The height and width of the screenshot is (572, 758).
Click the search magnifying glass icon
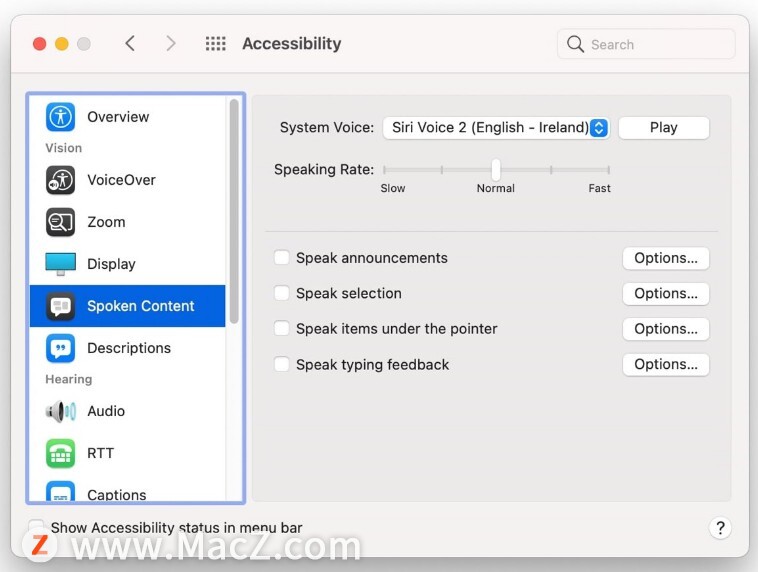point(575,44)
